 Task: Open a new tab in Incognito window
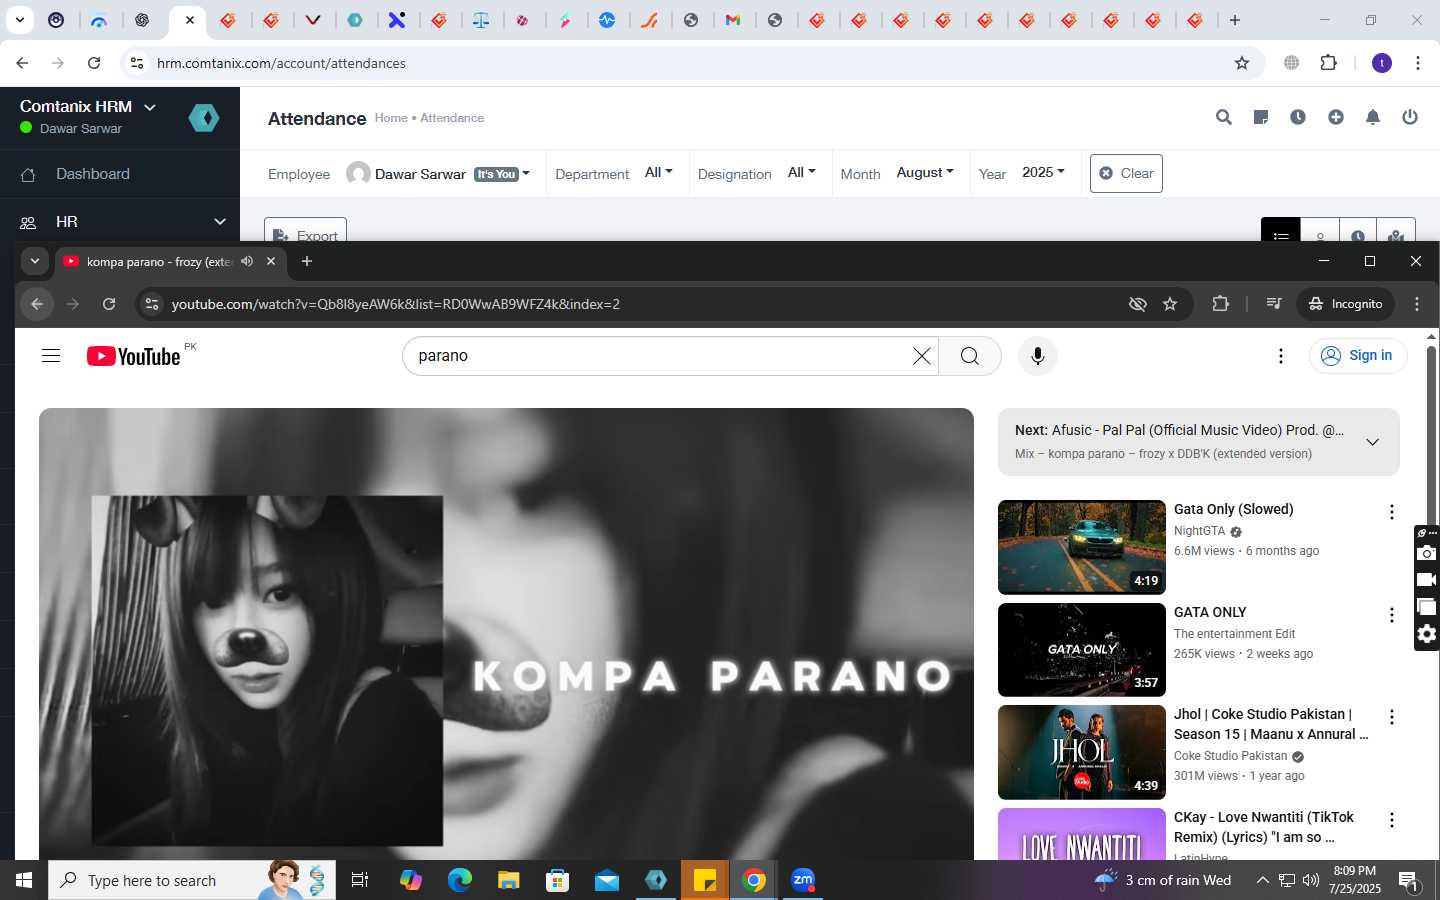[307, 261]
